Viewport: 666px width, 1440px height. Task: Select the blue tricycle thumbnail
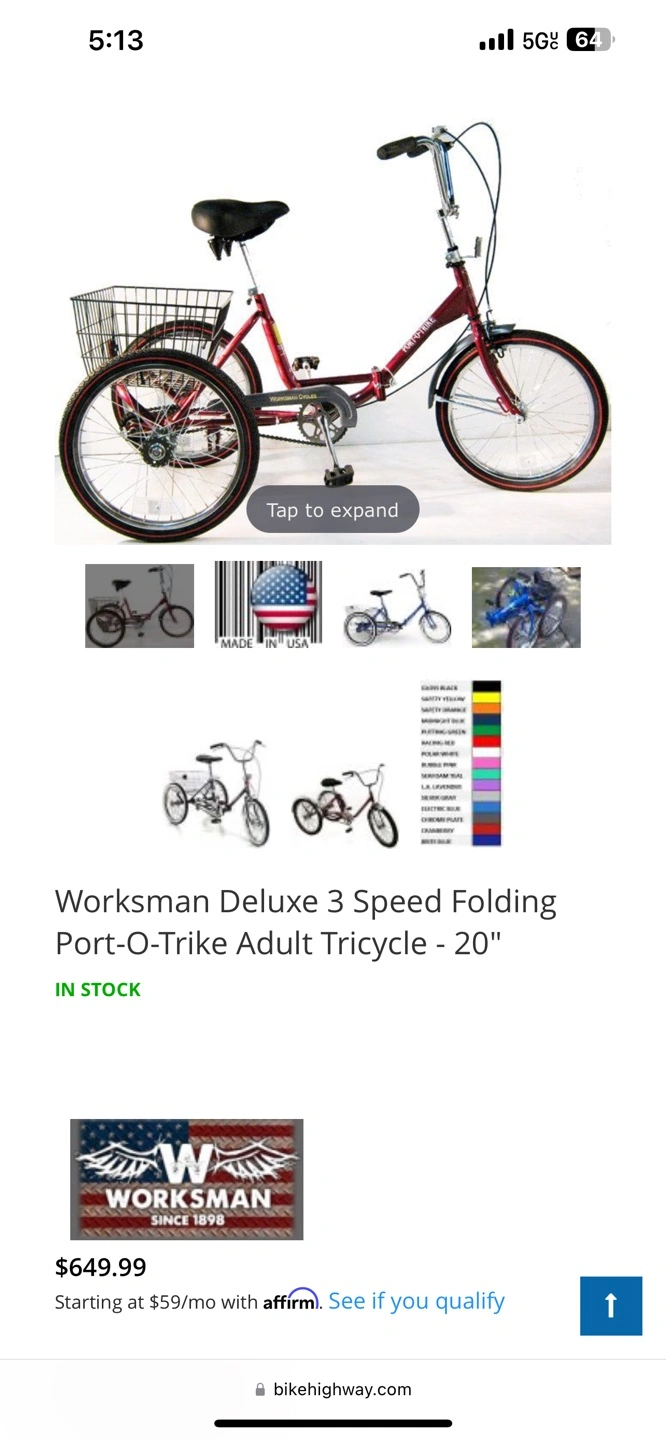[x=397, y=606]
